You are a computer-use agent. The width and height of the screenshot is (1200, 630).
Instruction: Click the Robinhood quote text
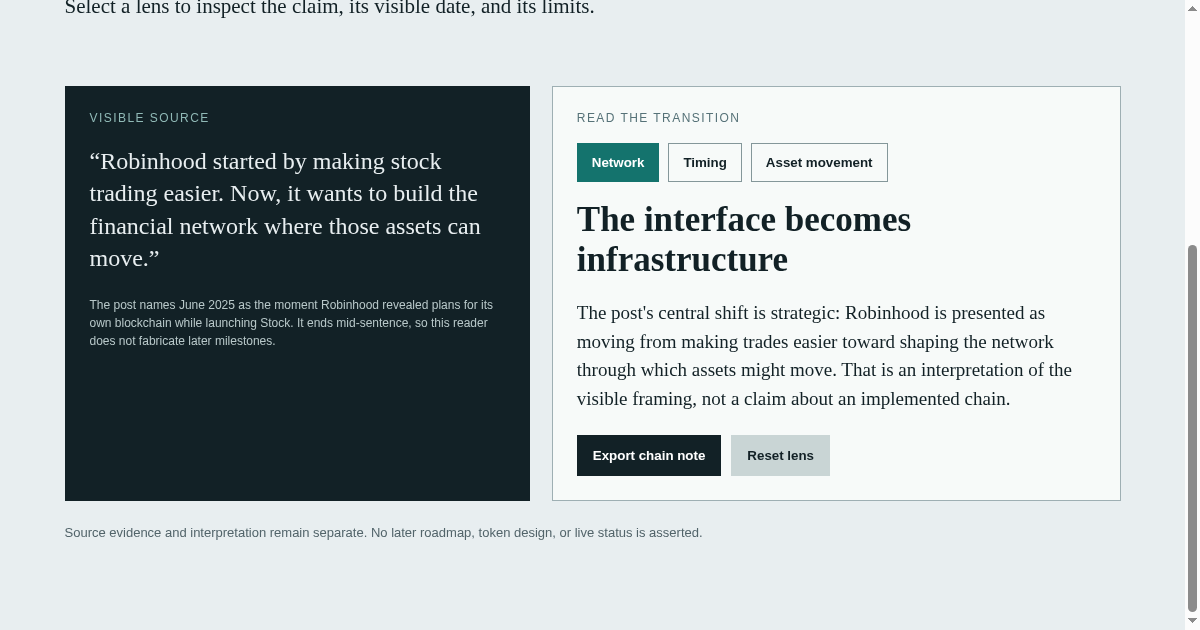click(285, 210)
